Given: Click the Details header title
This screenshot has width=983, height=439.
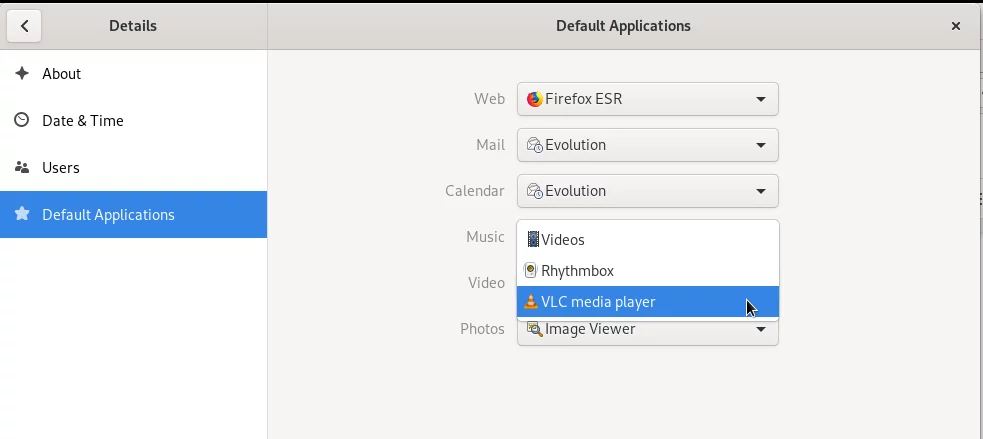Looking at the screenshot, I should [133, 26].
